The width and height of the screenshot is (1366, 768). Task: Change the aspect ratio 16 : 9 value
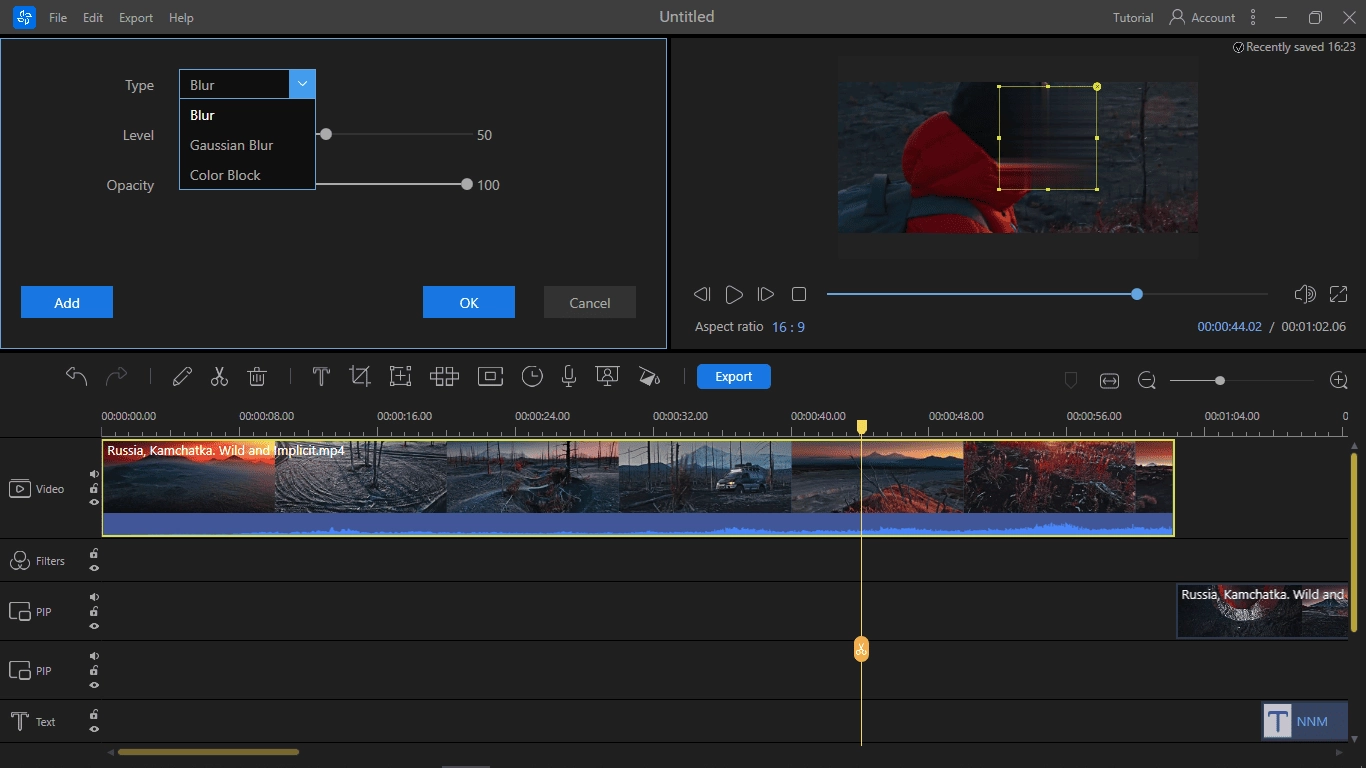click(x=788, y=327)
